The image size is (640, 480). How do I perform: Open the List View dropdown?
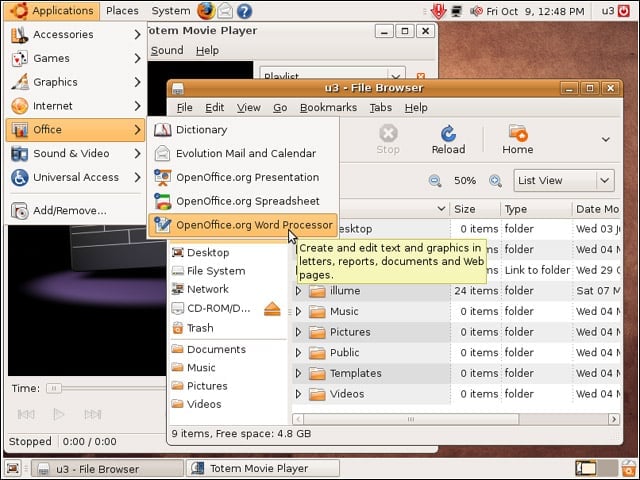[x=564, y=180]
